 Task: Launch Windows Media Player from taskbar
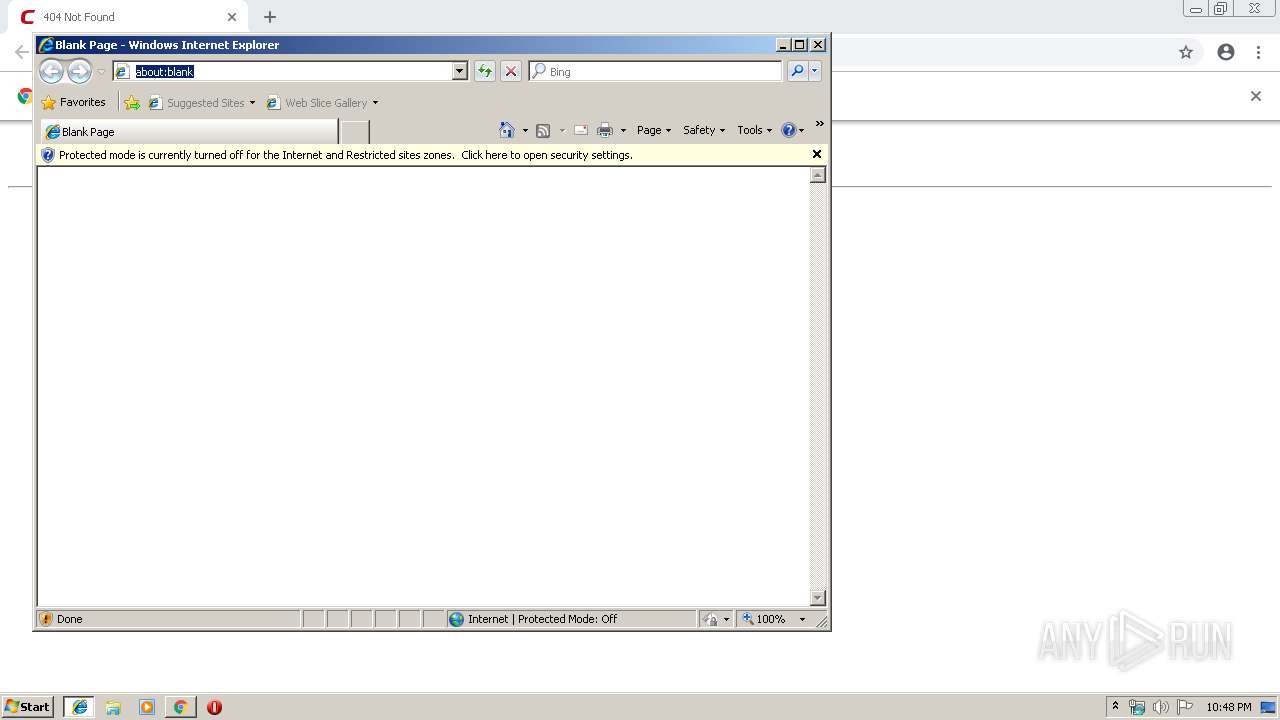point(147,707)
